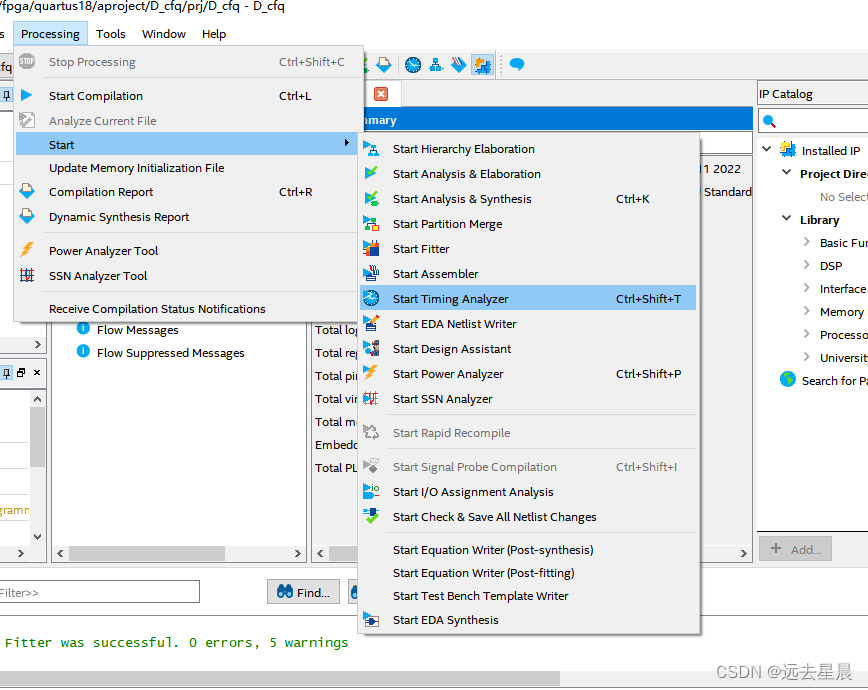Open the Tools menu
This screenshot has height=690, width=868.
coord(111,34)
